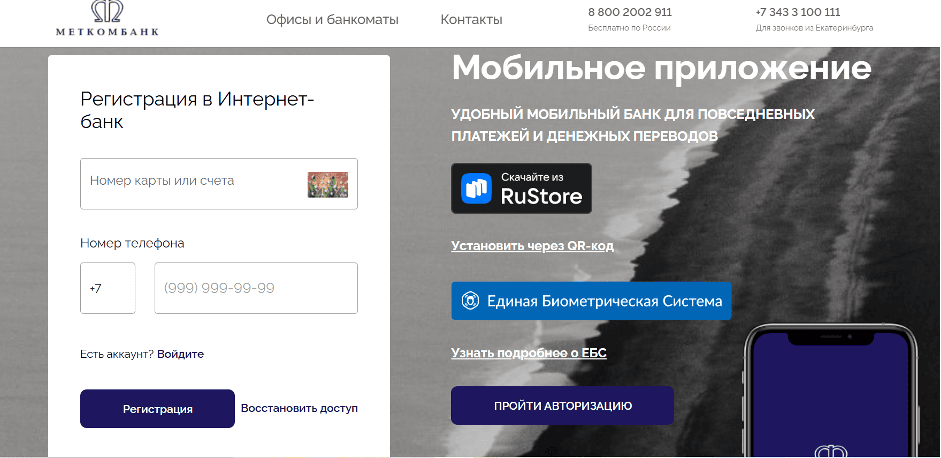
Task: Click ПРОЙТИ АВТОРИЗАЦИЮ button
Action: [562, 406]
